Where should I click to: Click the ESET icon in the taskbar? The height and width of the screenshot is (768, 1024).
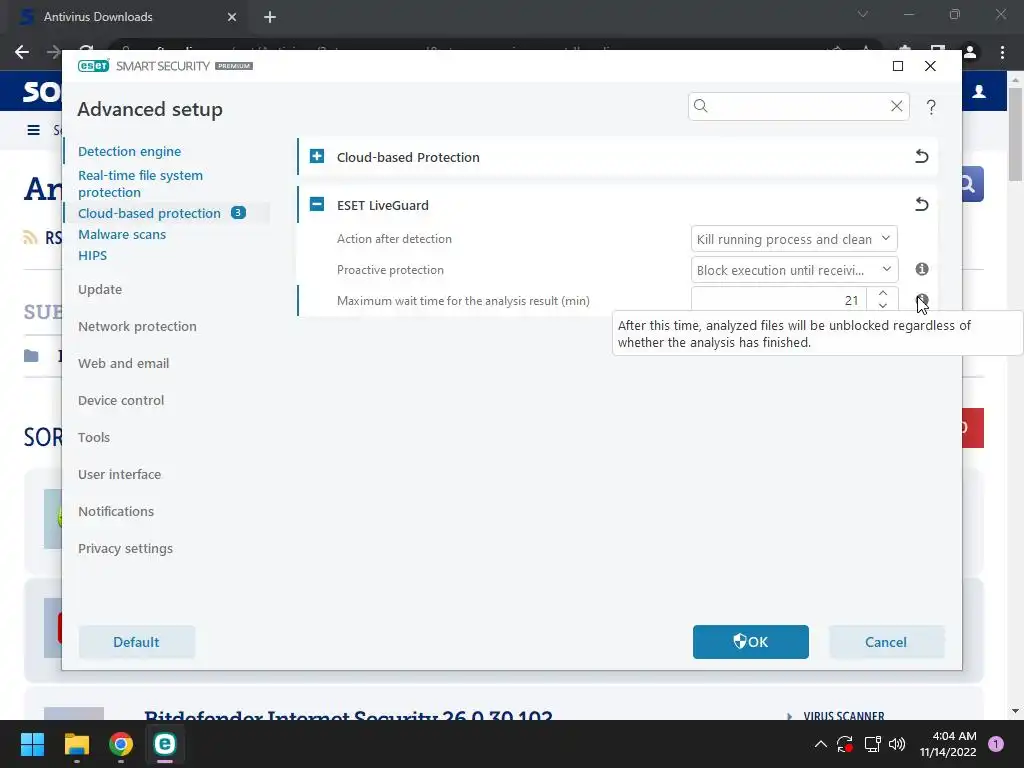[x=165, y=744]
